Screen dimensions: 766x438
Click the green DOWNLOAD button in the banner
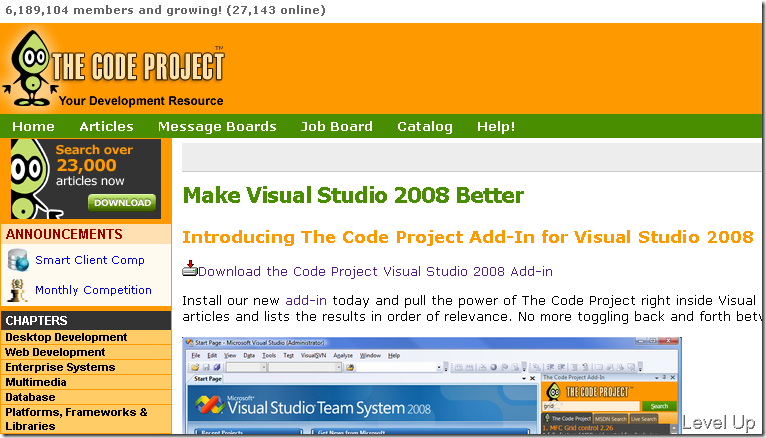[122, 203]
